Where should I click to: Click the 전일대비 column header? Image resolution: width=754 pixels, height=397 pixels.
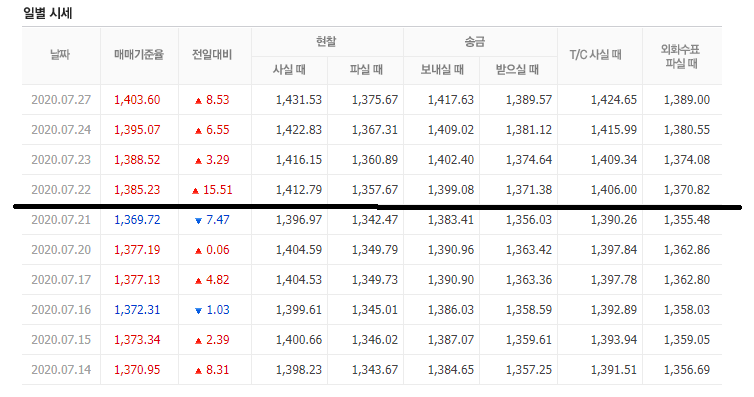tap(212, 55)
